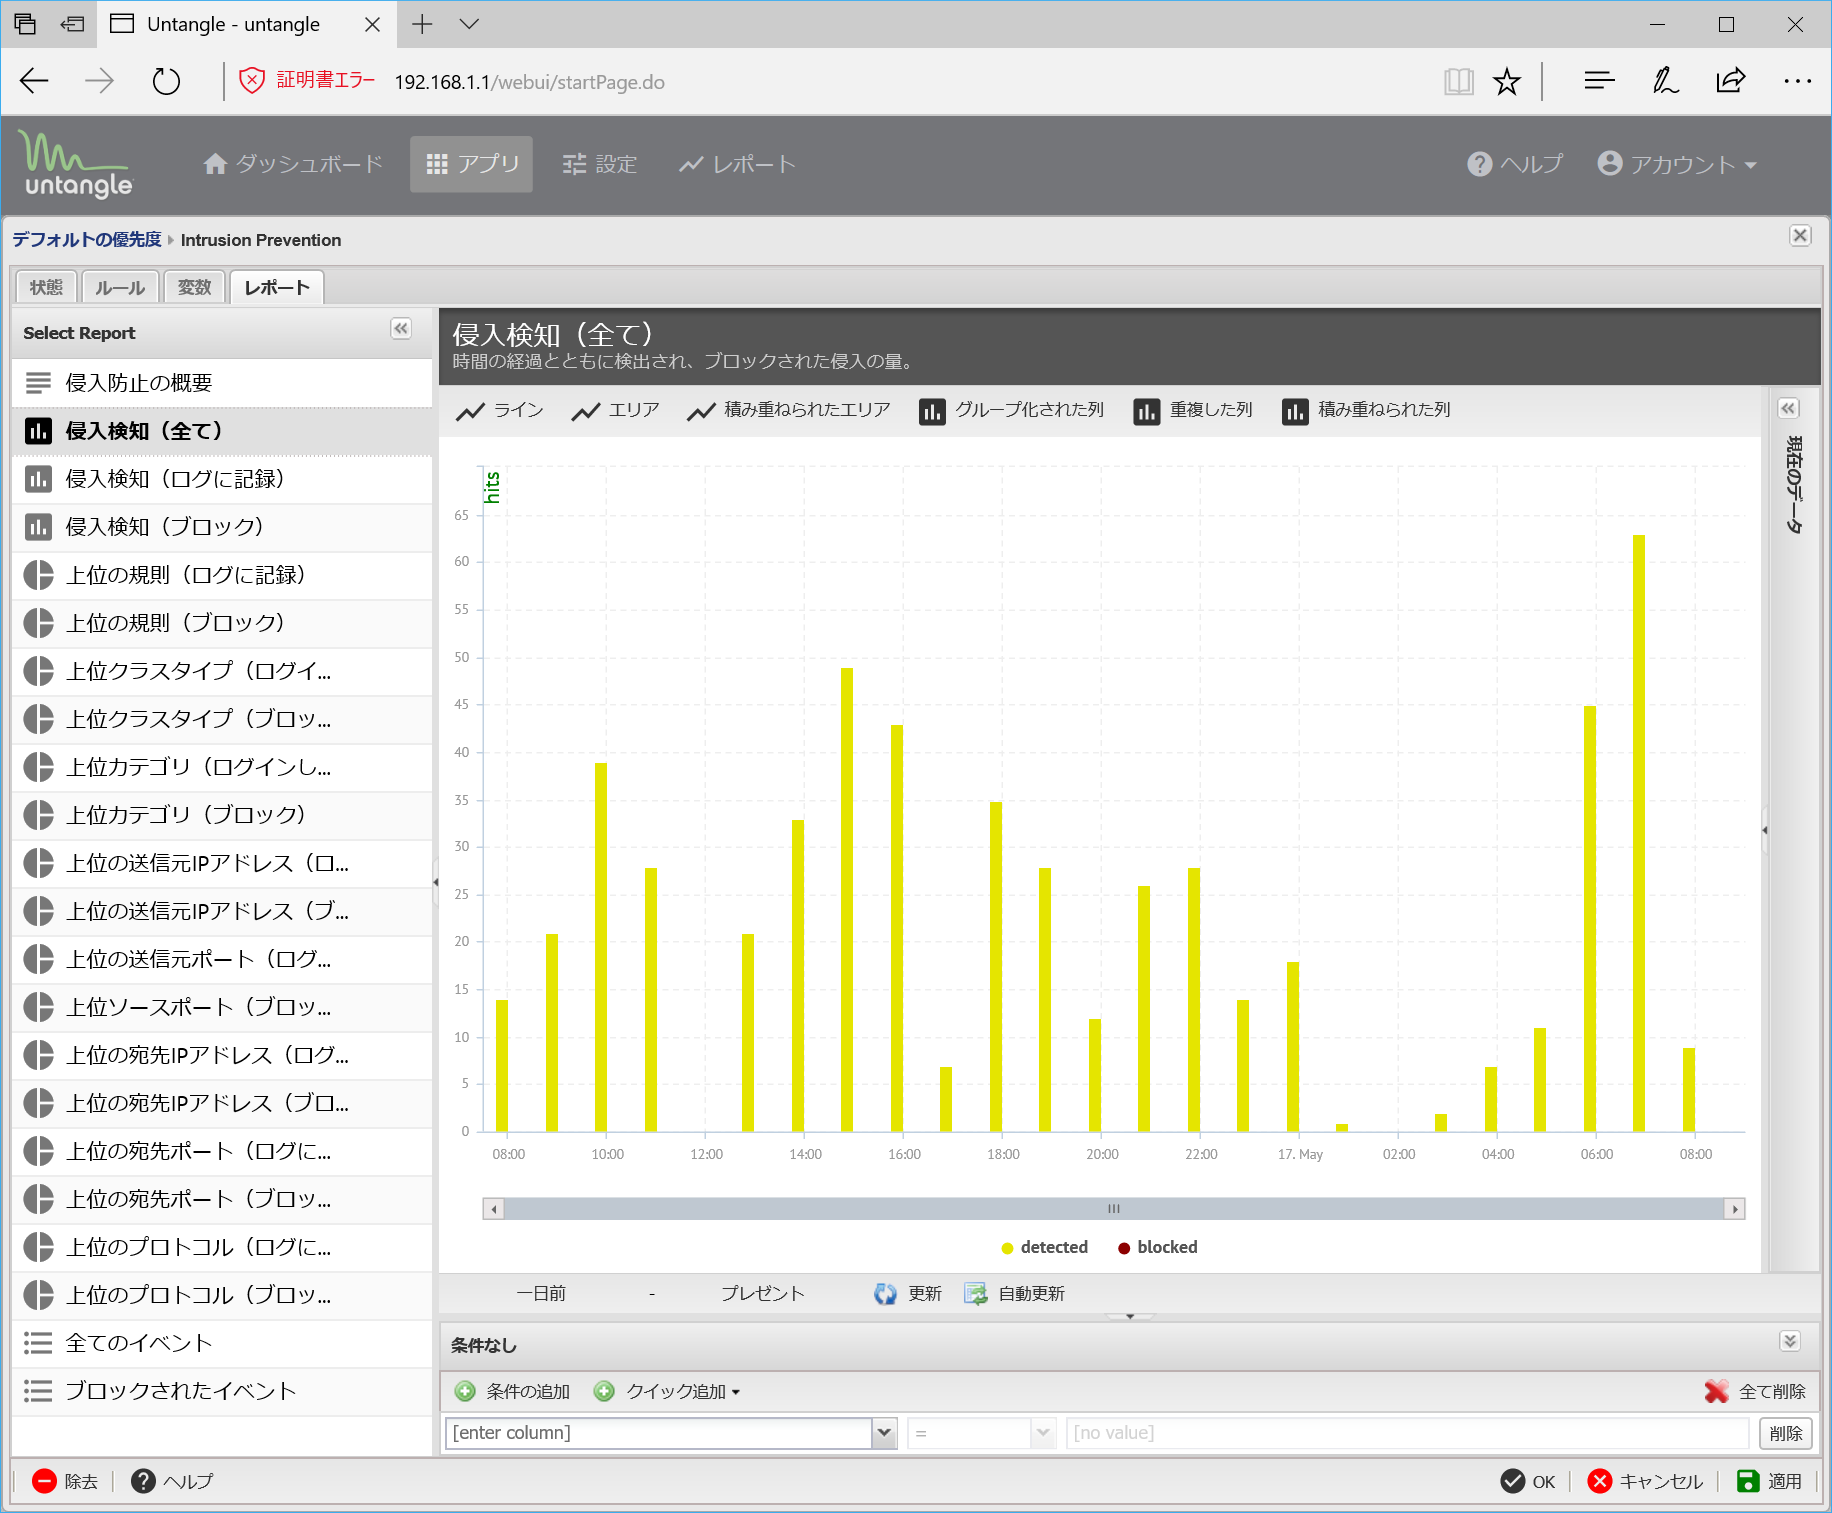Click the 適用 apply button
Viewport: 1832px width, 1513px height.
tap(1771, 1481)
